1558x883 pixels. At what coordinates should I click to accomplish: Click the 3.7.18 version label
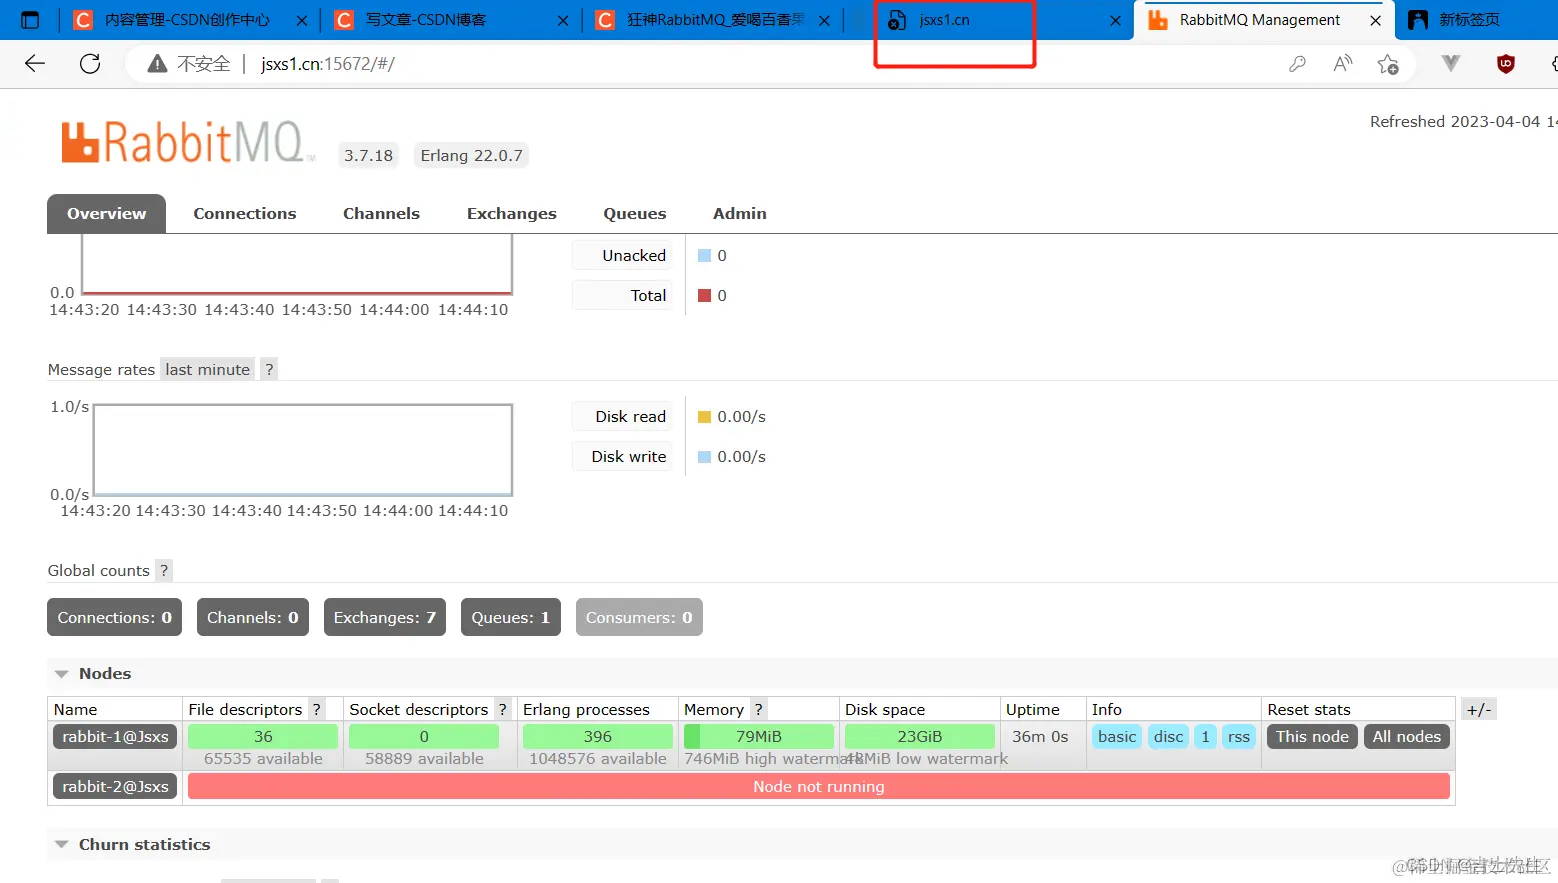click(368, 156)
